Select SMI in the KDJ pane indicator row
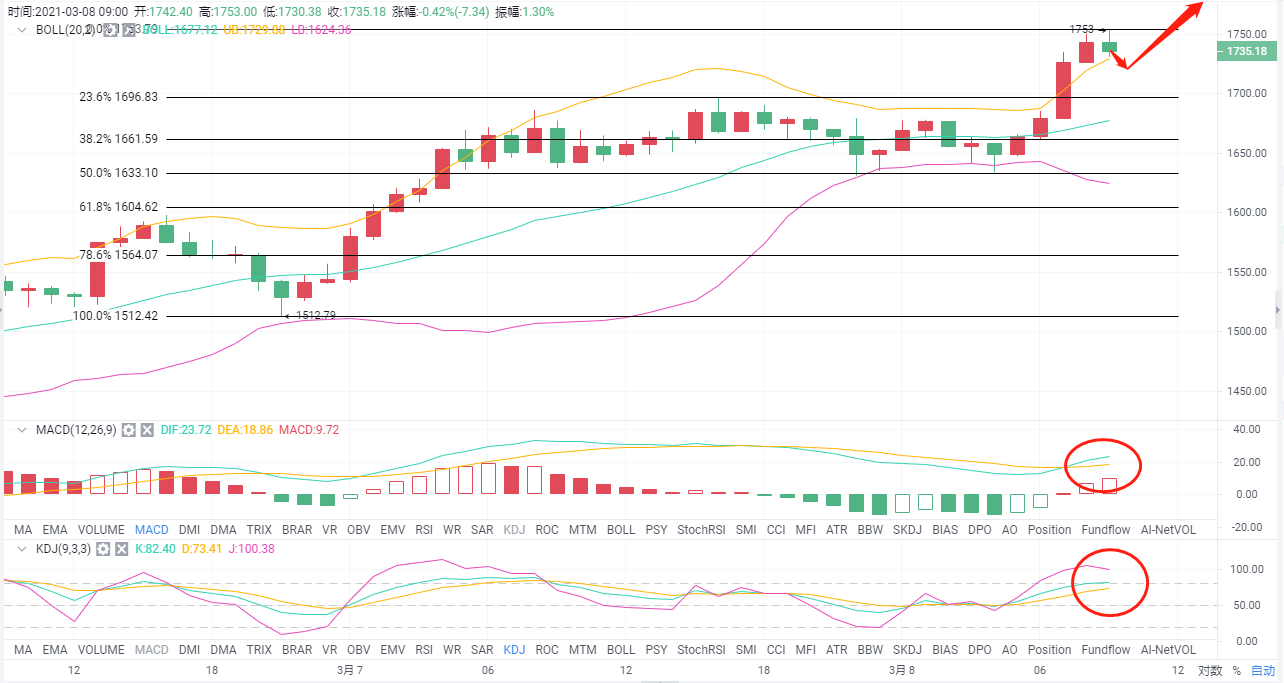This screenshot has height=683, width=1284. [x=746, y=650]
